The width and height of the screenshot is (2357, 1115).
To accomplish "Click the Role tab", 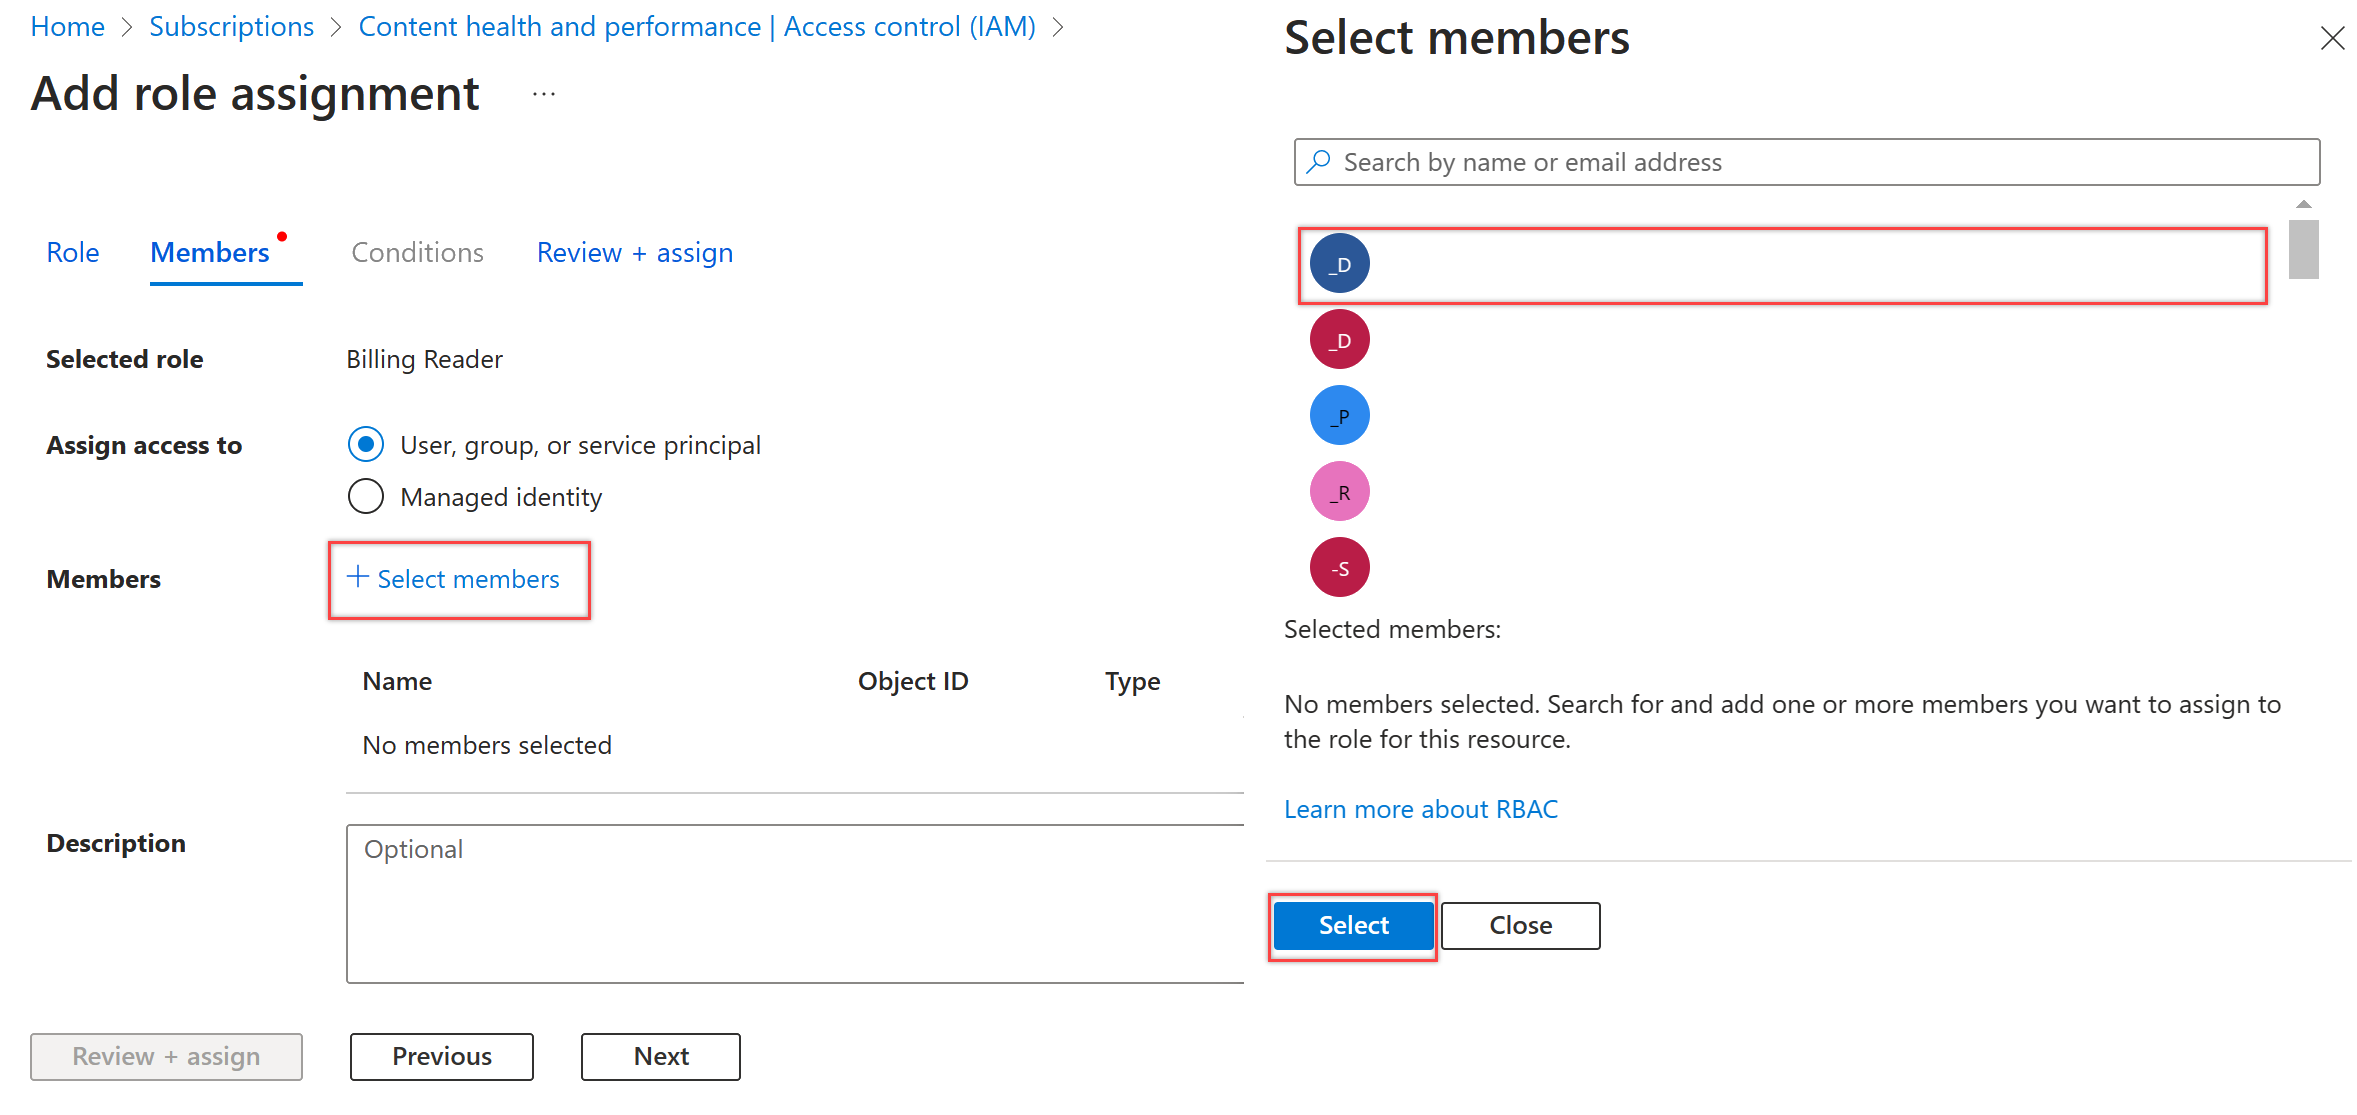I will point(72,252).
